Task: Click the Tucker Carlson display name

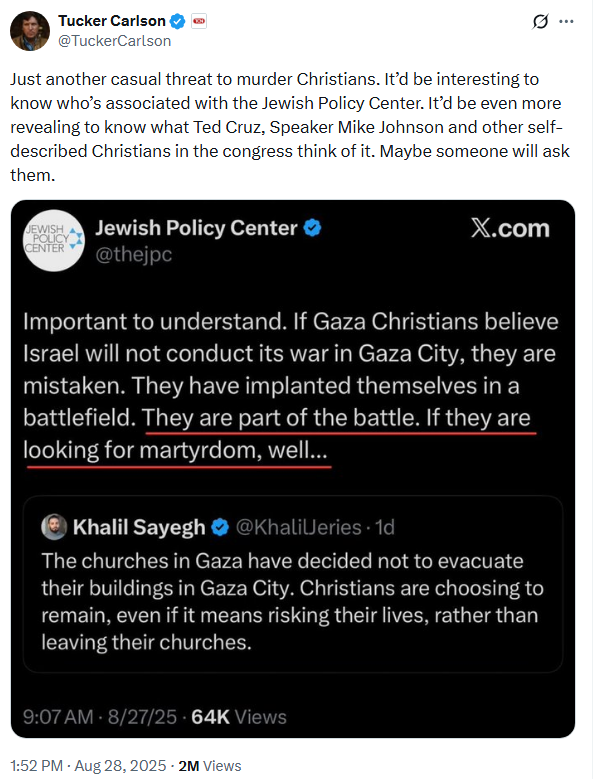Action: pos(112,21)
